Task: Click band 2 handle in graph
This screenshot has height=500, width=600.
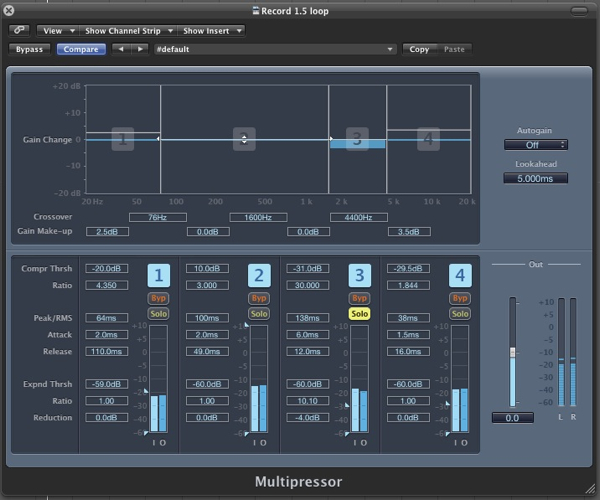Action: [x=244, y=139]
